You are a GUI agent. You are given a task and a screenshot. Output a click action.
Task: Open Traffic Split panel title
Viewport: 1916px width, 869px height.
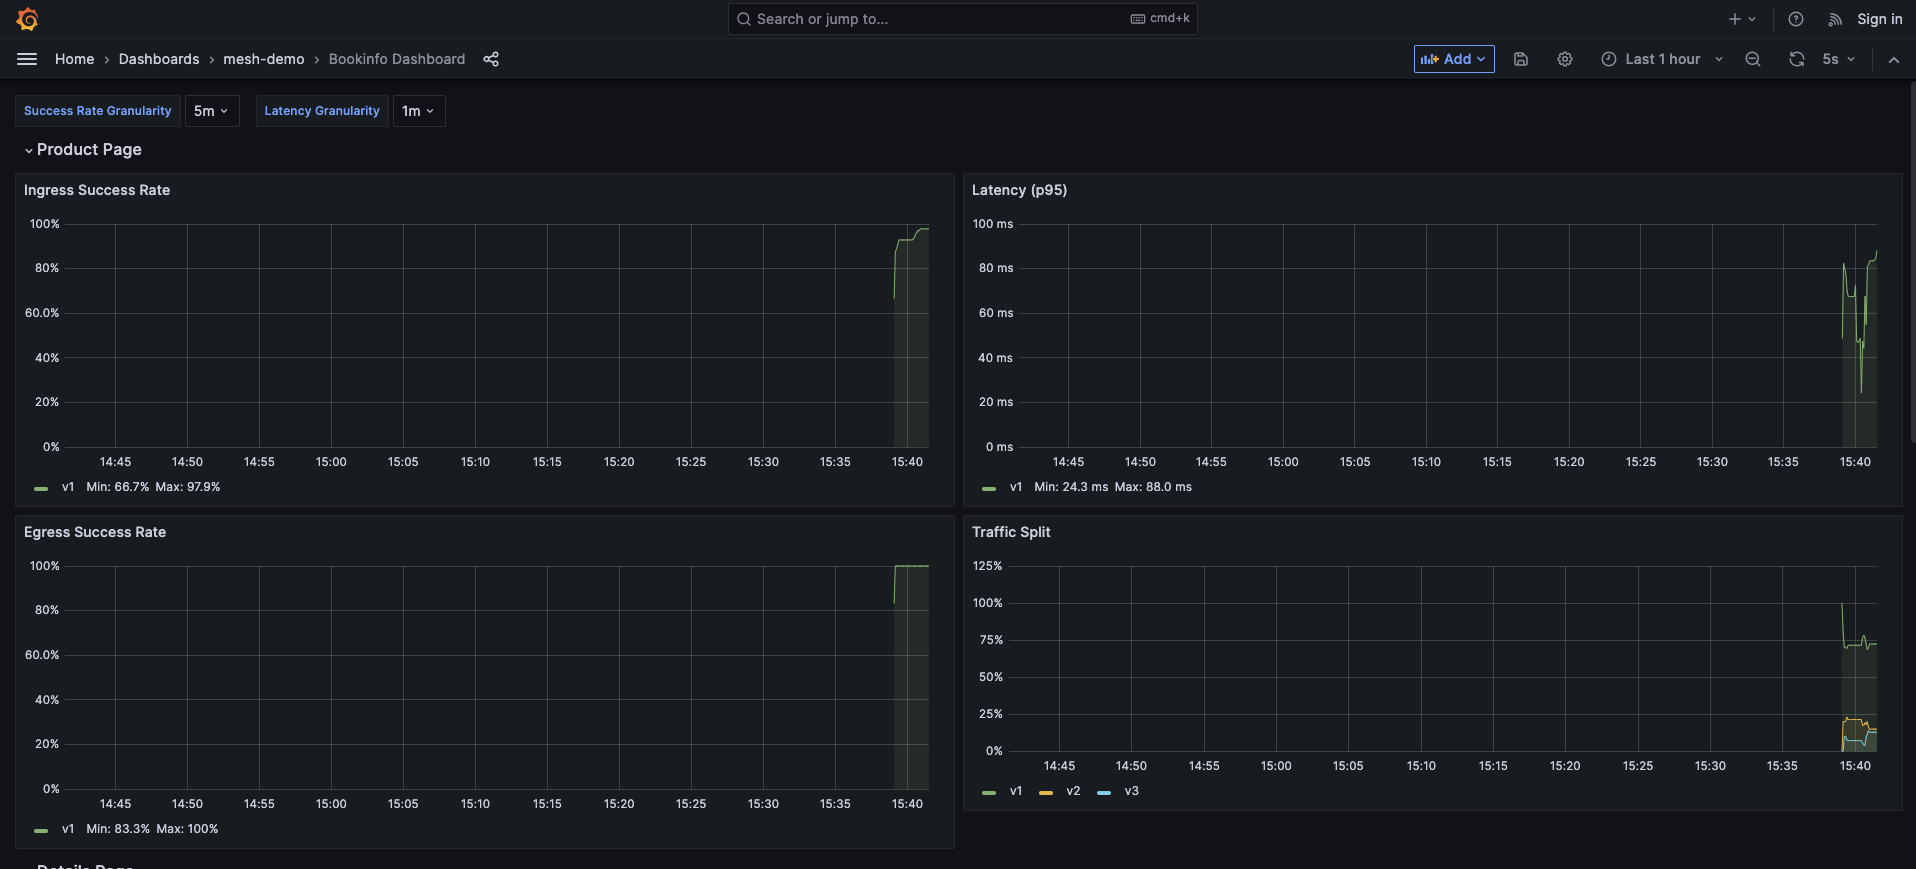1011,532
